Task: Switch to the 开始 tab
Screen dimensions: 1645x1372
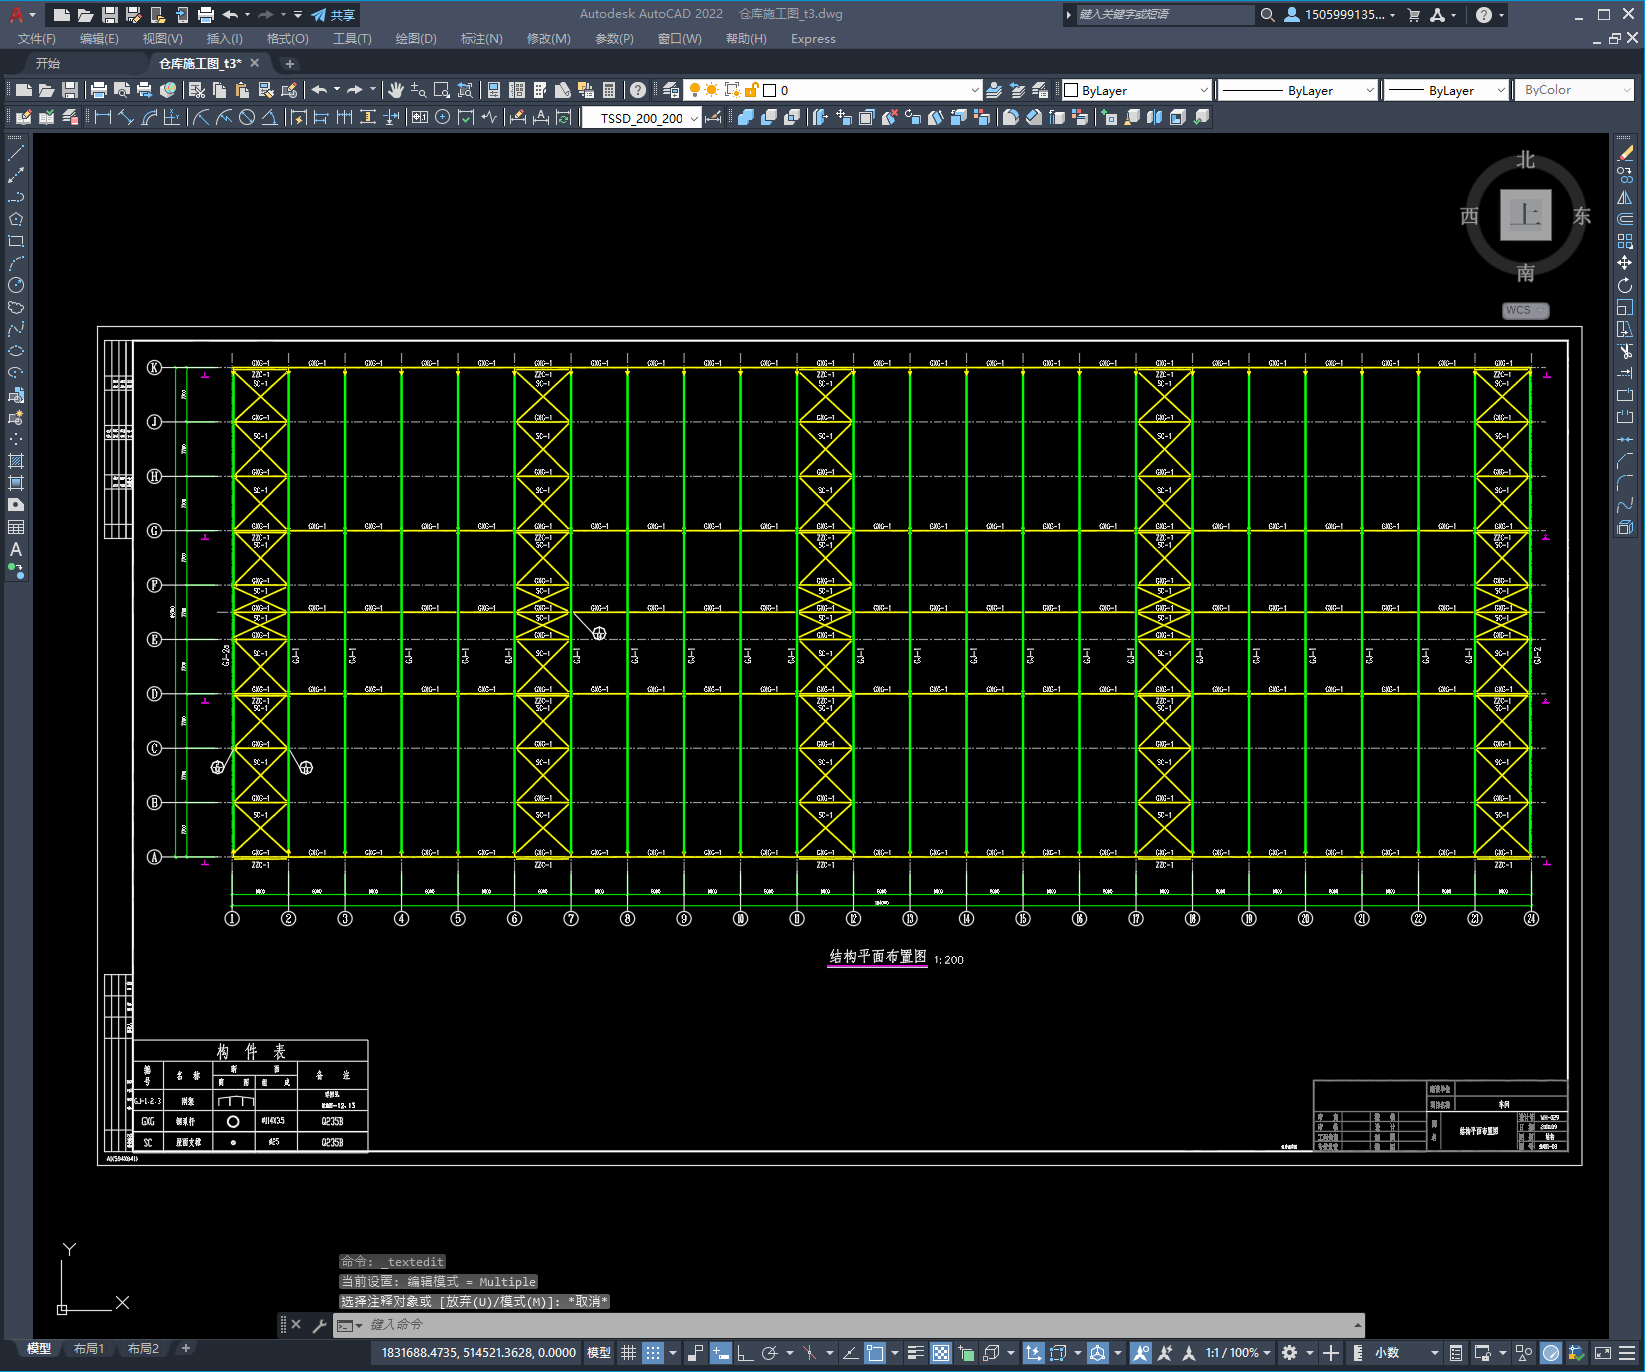Action: (48, 63)
